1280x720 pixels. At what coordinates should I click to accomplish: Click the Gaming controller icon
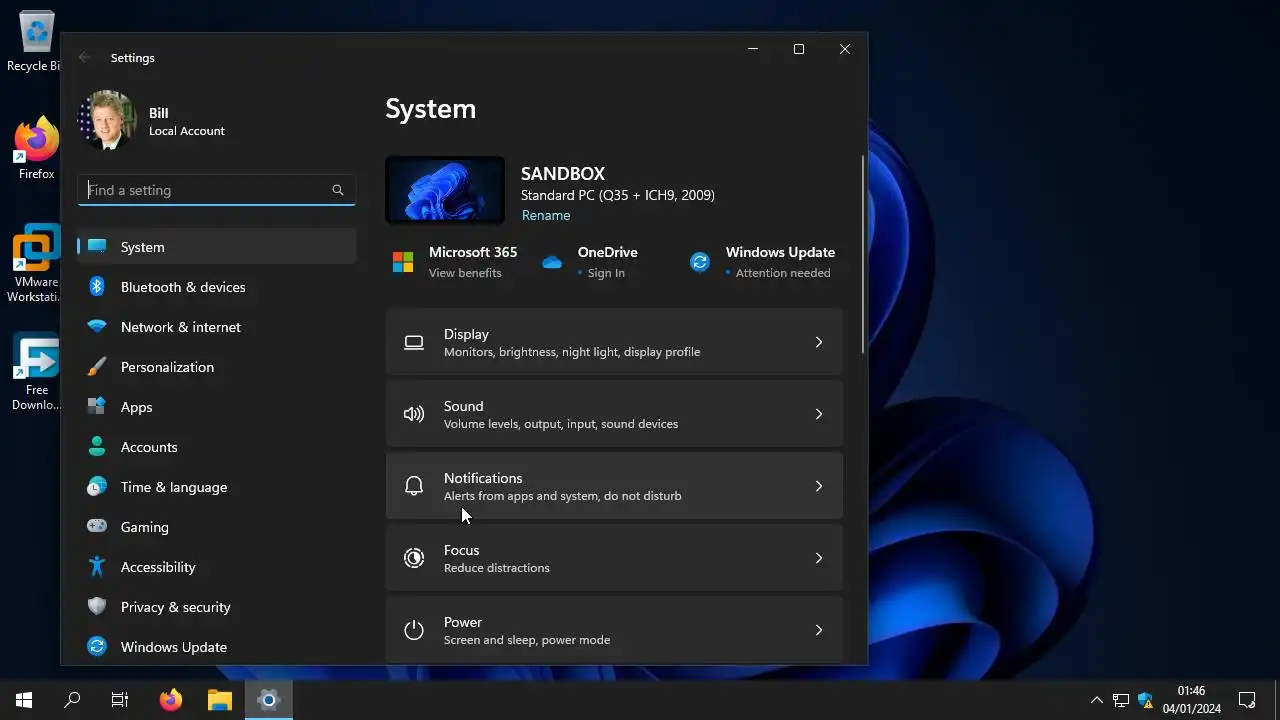(x=97, y=526)
